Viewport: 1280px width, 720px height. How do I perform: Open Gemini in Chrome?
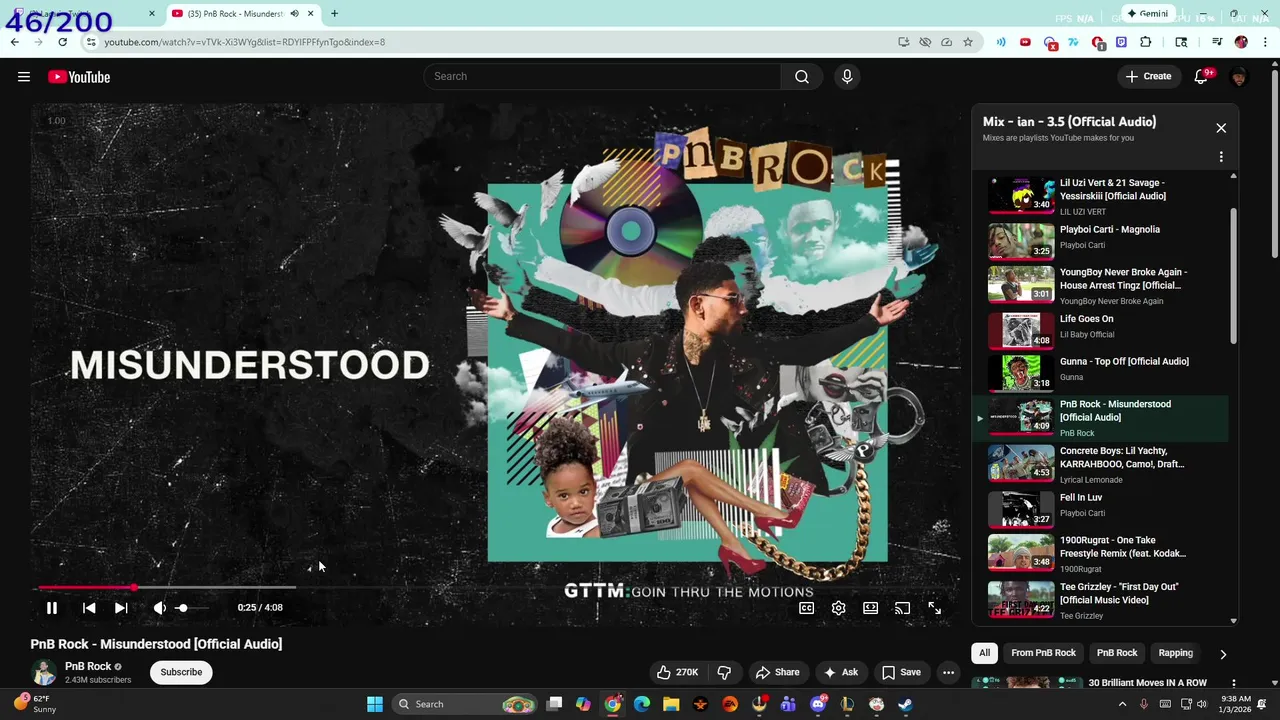(x=1147, y=14)
